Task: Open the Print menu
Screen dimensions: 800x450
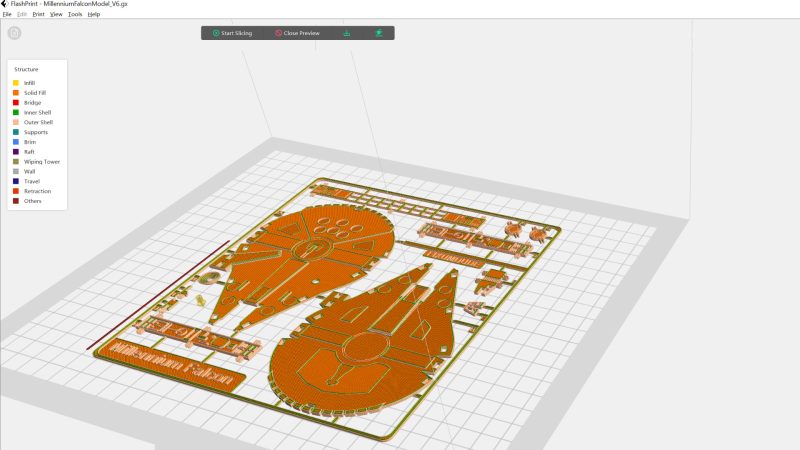Action: (38, 14)
